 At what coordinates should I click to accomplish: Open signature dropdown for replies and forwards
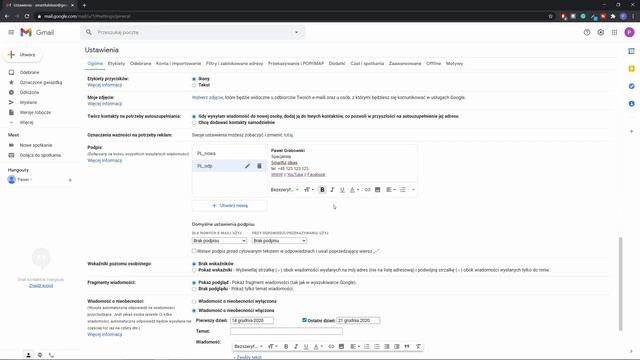pos(279,241)
